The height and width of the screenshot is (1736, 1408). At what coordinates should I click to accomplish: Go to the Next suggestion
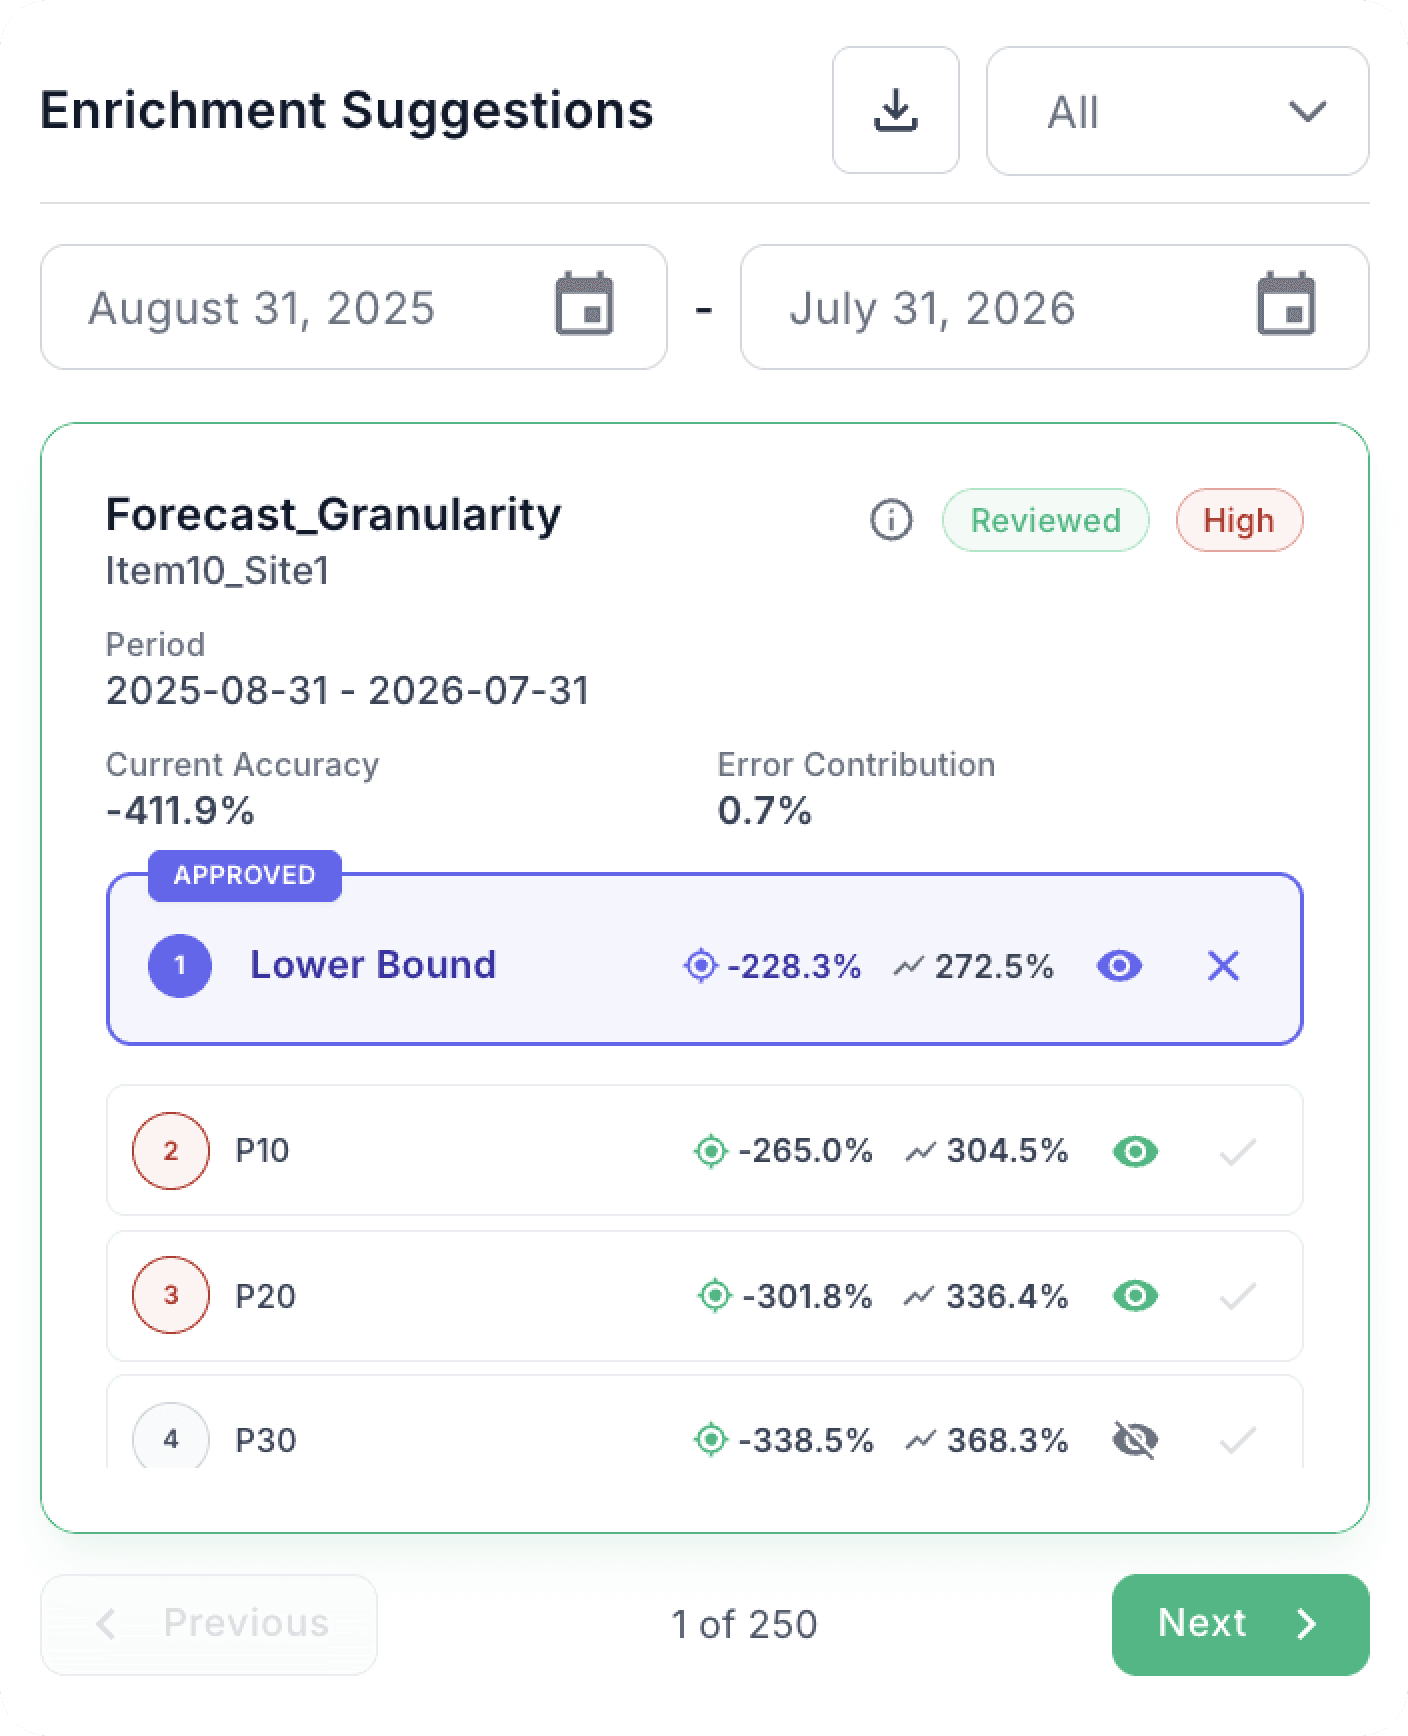coord(1240,1624)
